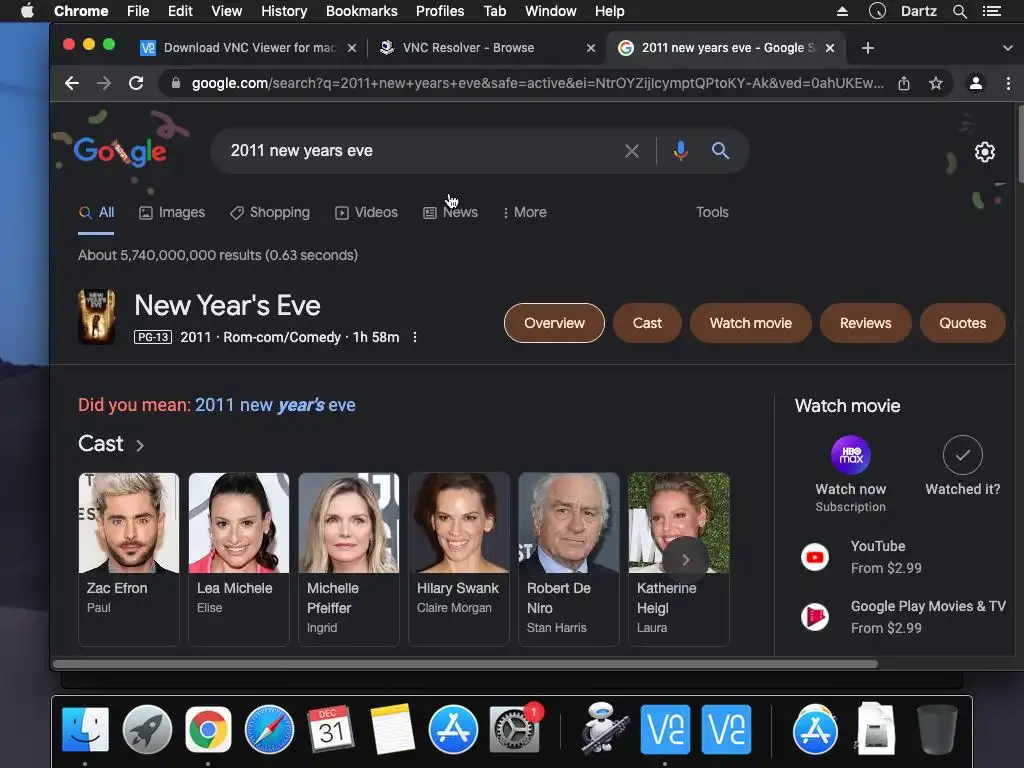
Task: Select the HBO Max Watch now icon
Action: pyautogui.click(x=850, y=455)
